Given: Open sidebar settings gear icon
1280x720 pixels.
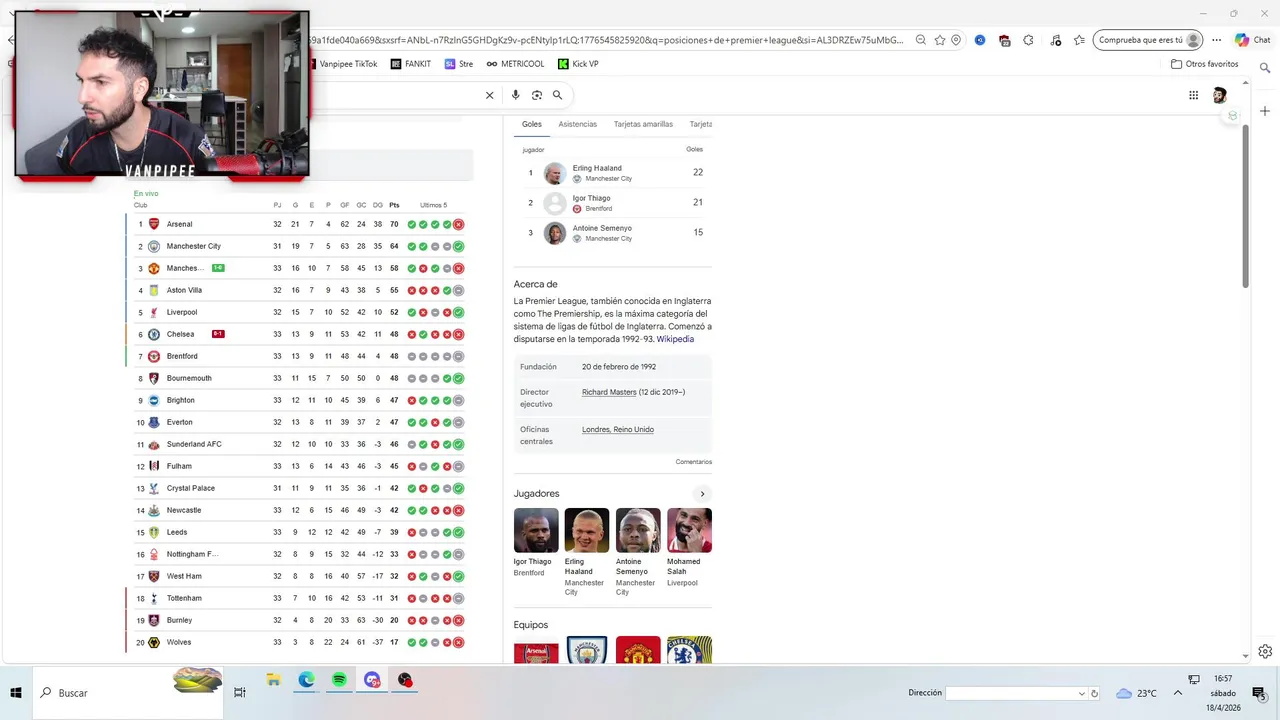Looking at the screenshot, I should 1265,651.
